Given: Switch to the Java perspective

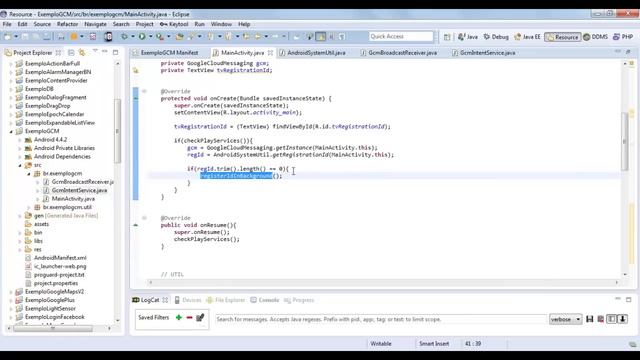Looking at the screenshot, I should (x=468, y=37).
